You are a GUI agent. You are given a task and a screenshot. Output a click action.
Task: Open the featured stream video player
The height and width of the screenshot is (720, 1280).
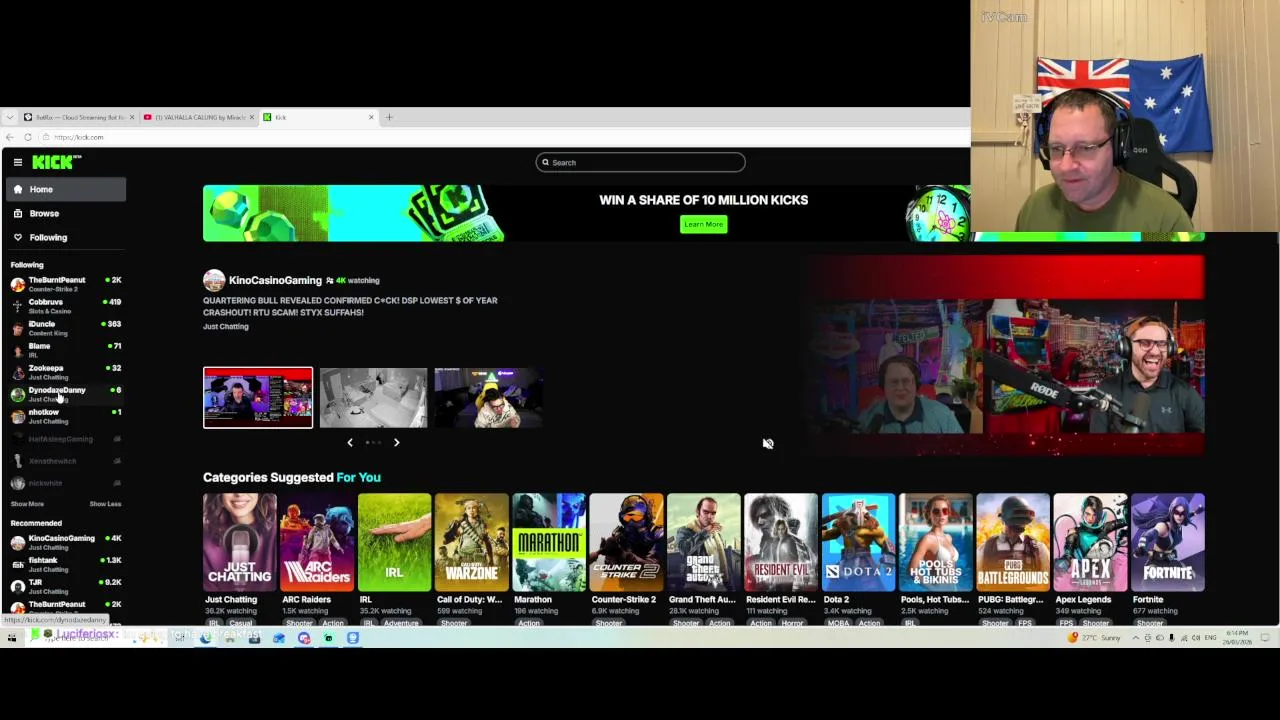(x=1003, y=355)
